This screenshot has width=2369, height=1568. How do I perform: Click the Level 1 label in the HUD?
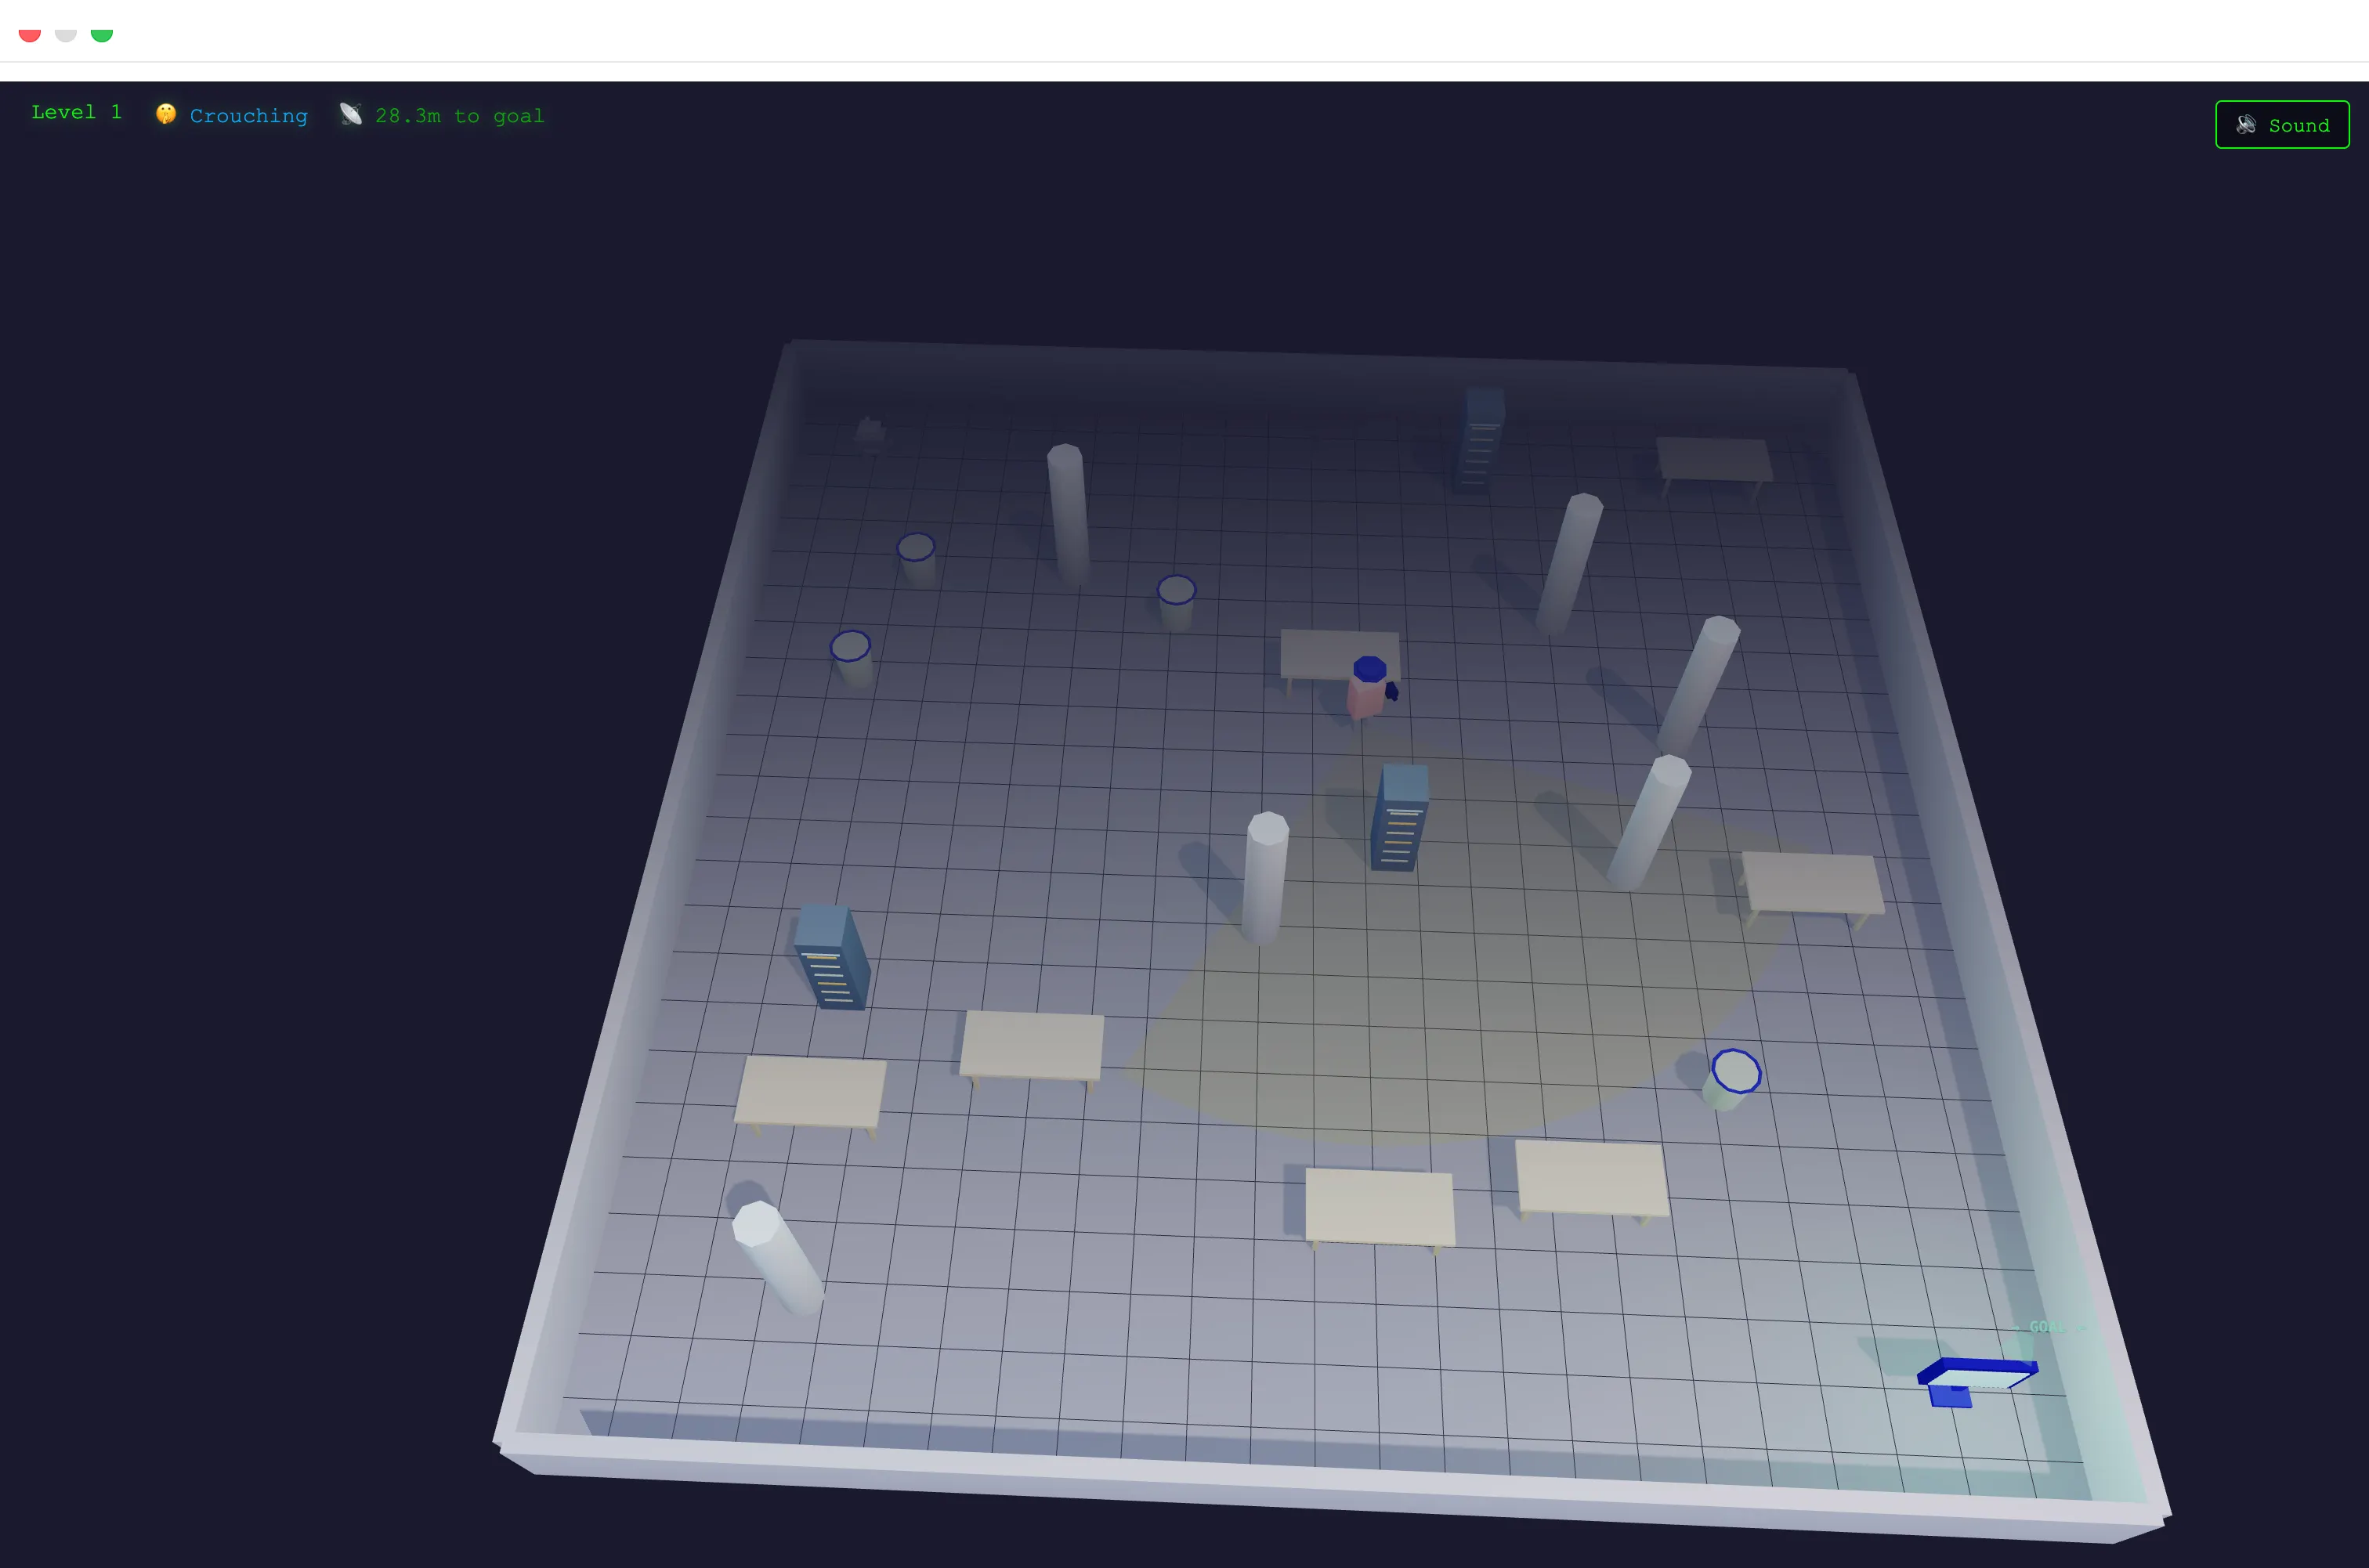77,112
